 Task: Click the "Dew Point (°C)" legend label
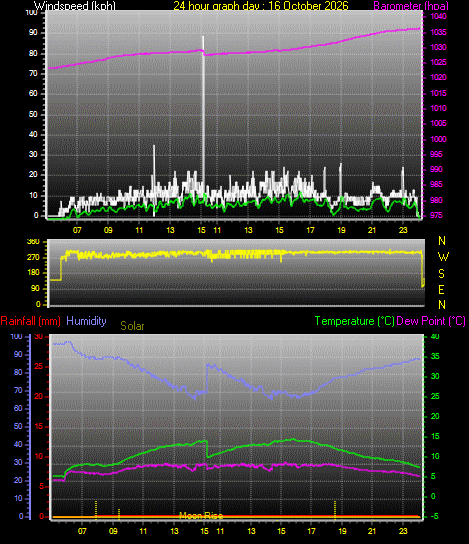pos(431,321)
